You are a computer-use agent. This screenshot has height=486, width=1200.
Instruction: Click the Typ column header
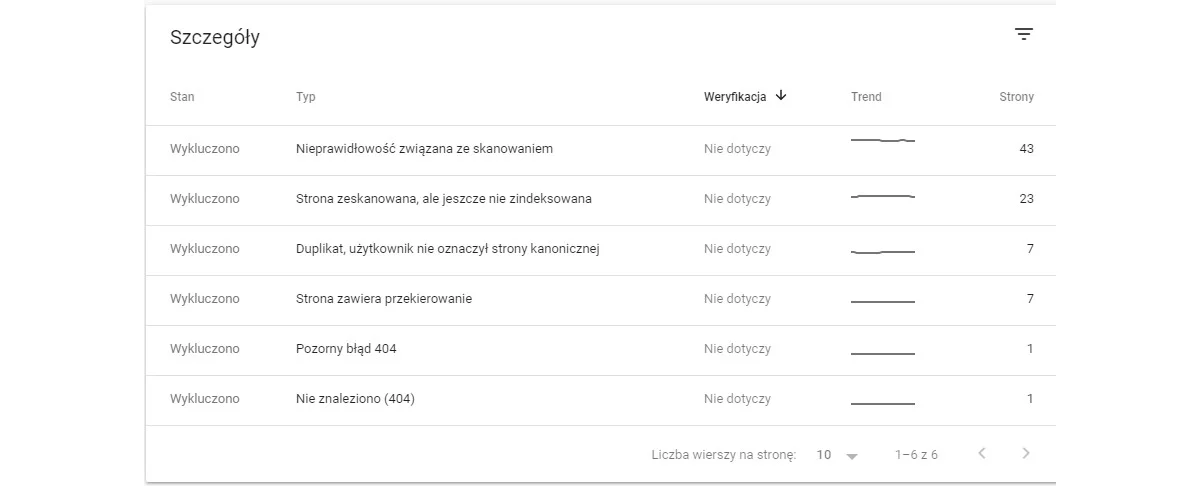(x=306, y=97)
